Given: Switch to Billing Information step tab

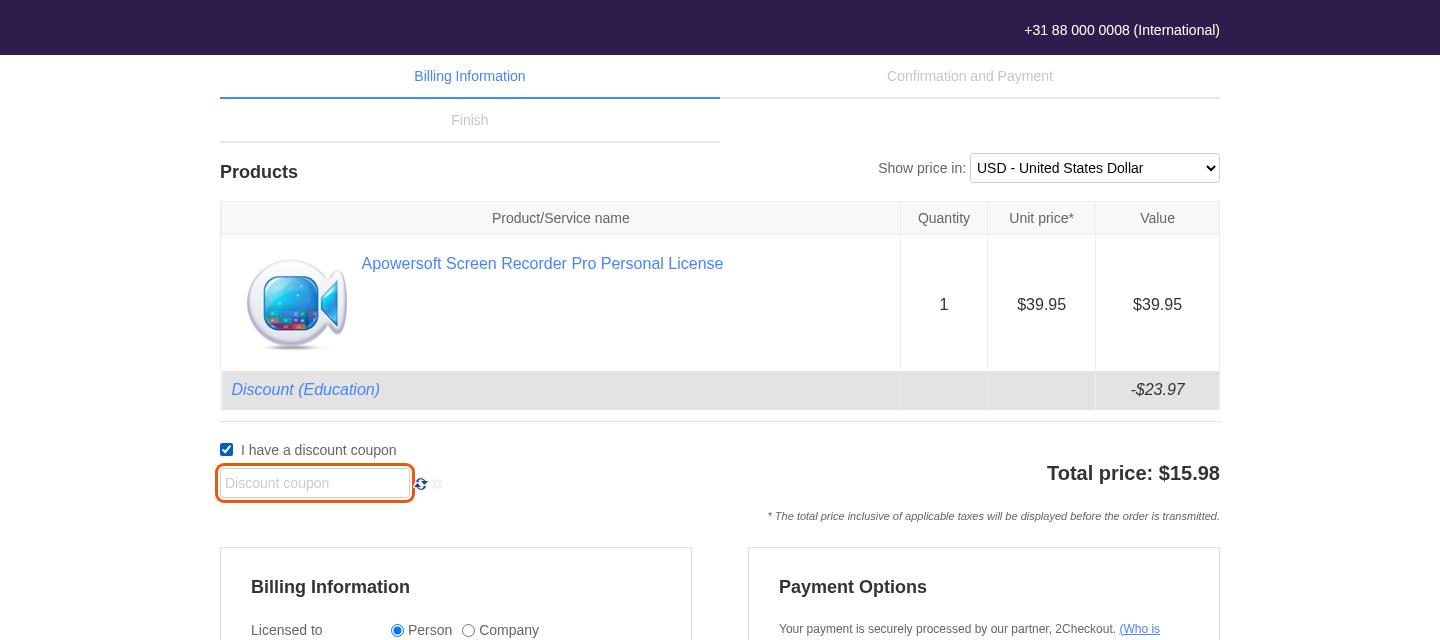Looking at the screenshot, I should click(470, 76).
